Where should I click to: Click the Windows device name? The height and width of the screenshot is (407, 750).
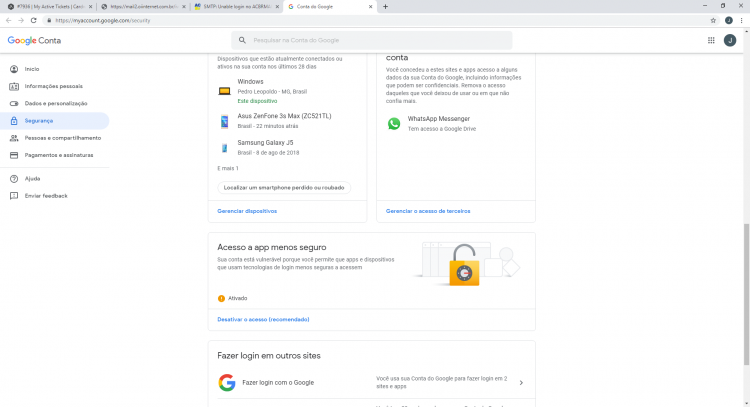click(x=250, y=82)
